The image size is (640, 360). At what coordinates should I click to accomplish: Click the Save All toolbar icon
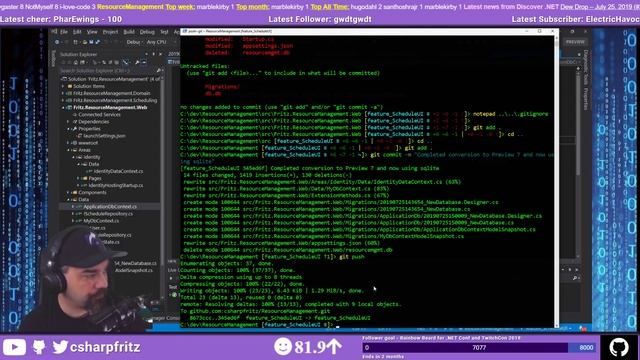[98, 42]
